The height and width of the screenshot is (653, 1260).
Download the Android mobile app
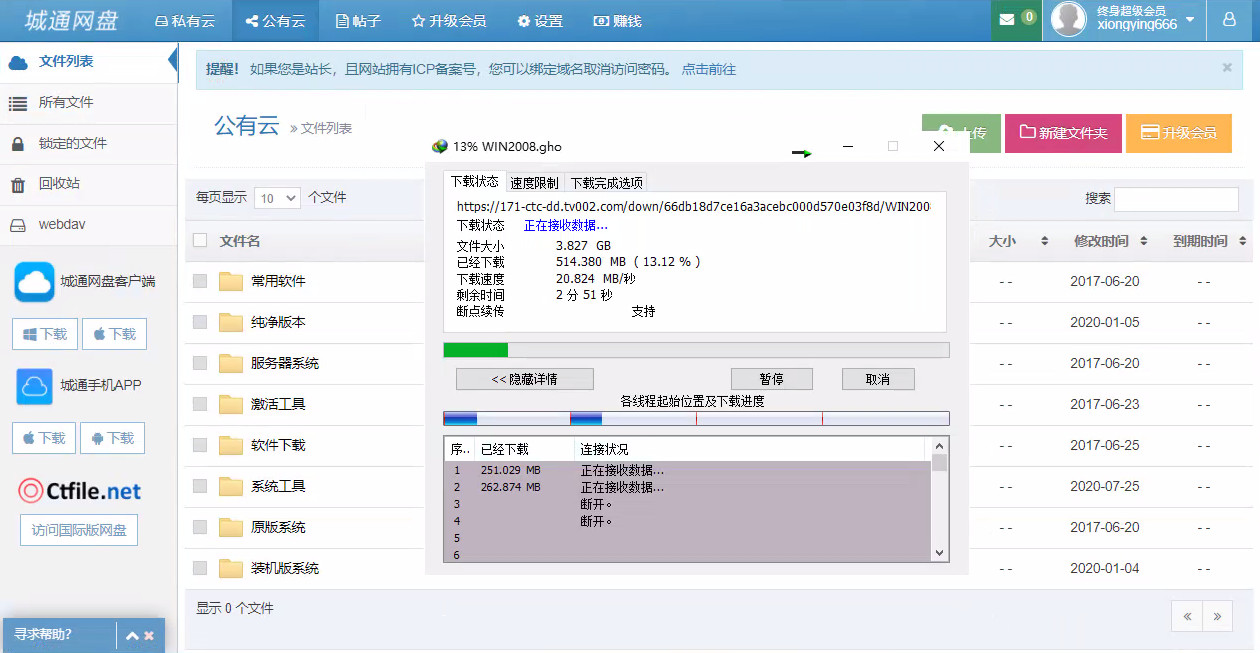(x=112, y=438)
